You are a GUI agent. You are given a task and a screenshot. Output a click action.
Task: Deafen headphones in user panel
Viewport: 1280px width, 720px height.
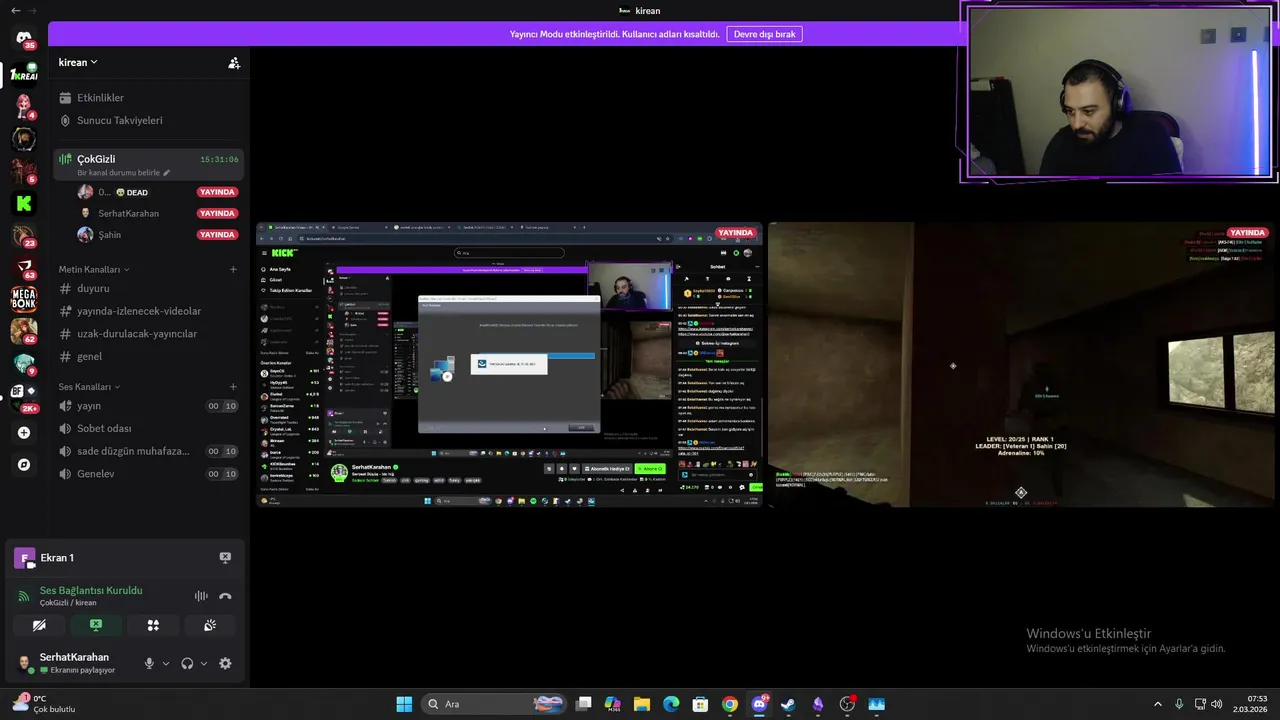pos(187,663)
